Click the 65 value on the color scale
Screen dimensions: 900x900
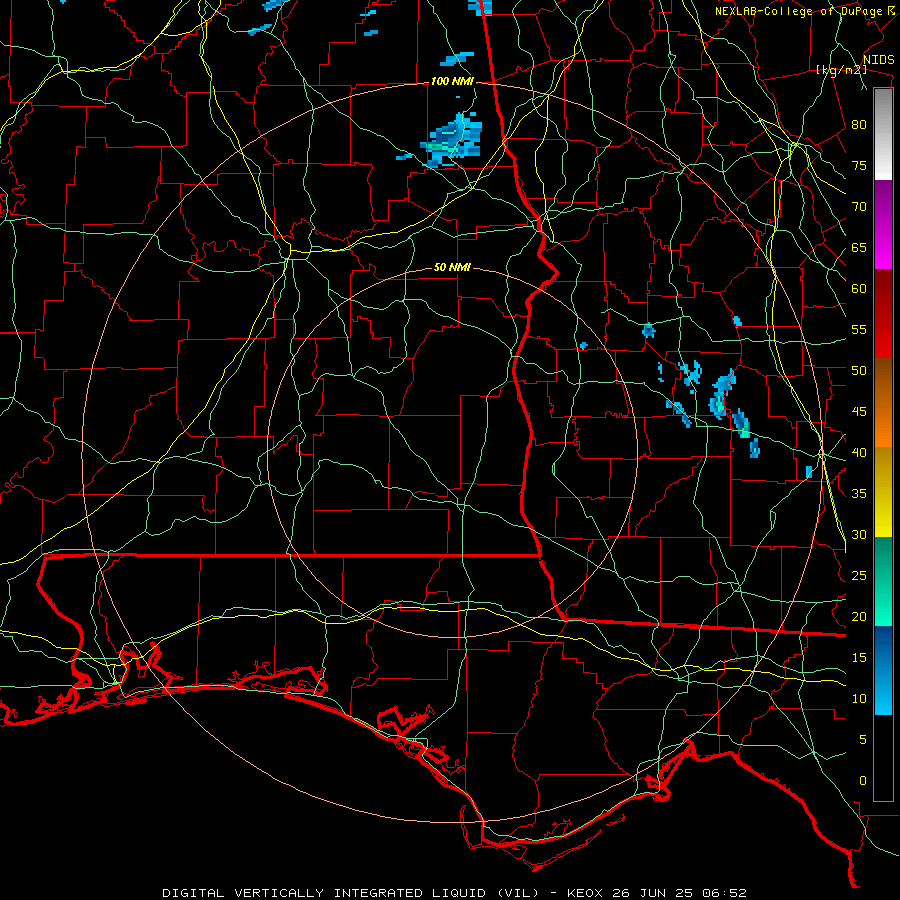pyautogui.click(x=859, y=247)
